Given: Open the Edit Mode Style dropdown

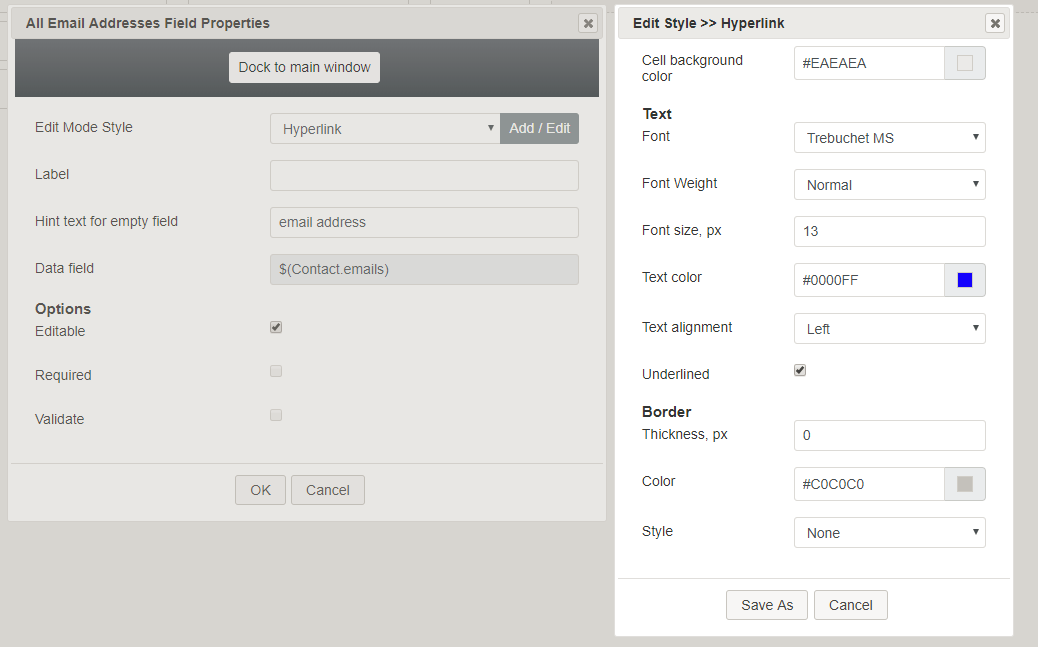Looking at the screenshot, I should (x=385, y=128).
